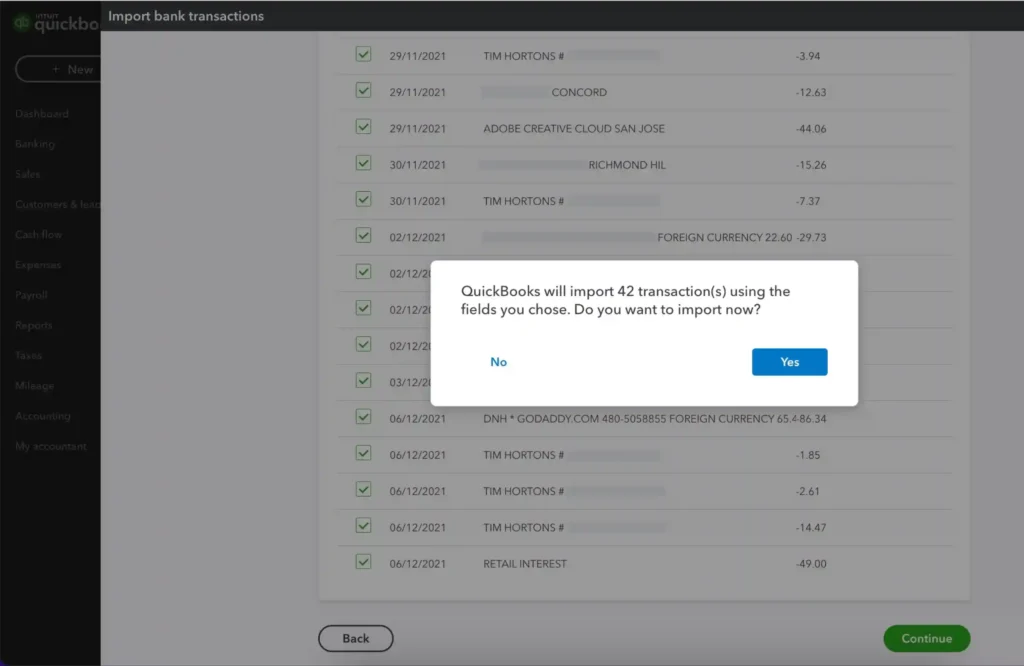Screen dimensions: 1024x666
Task: Uncheck the CONCORD -12.63 transaction
Action: (x=364, y=90)
